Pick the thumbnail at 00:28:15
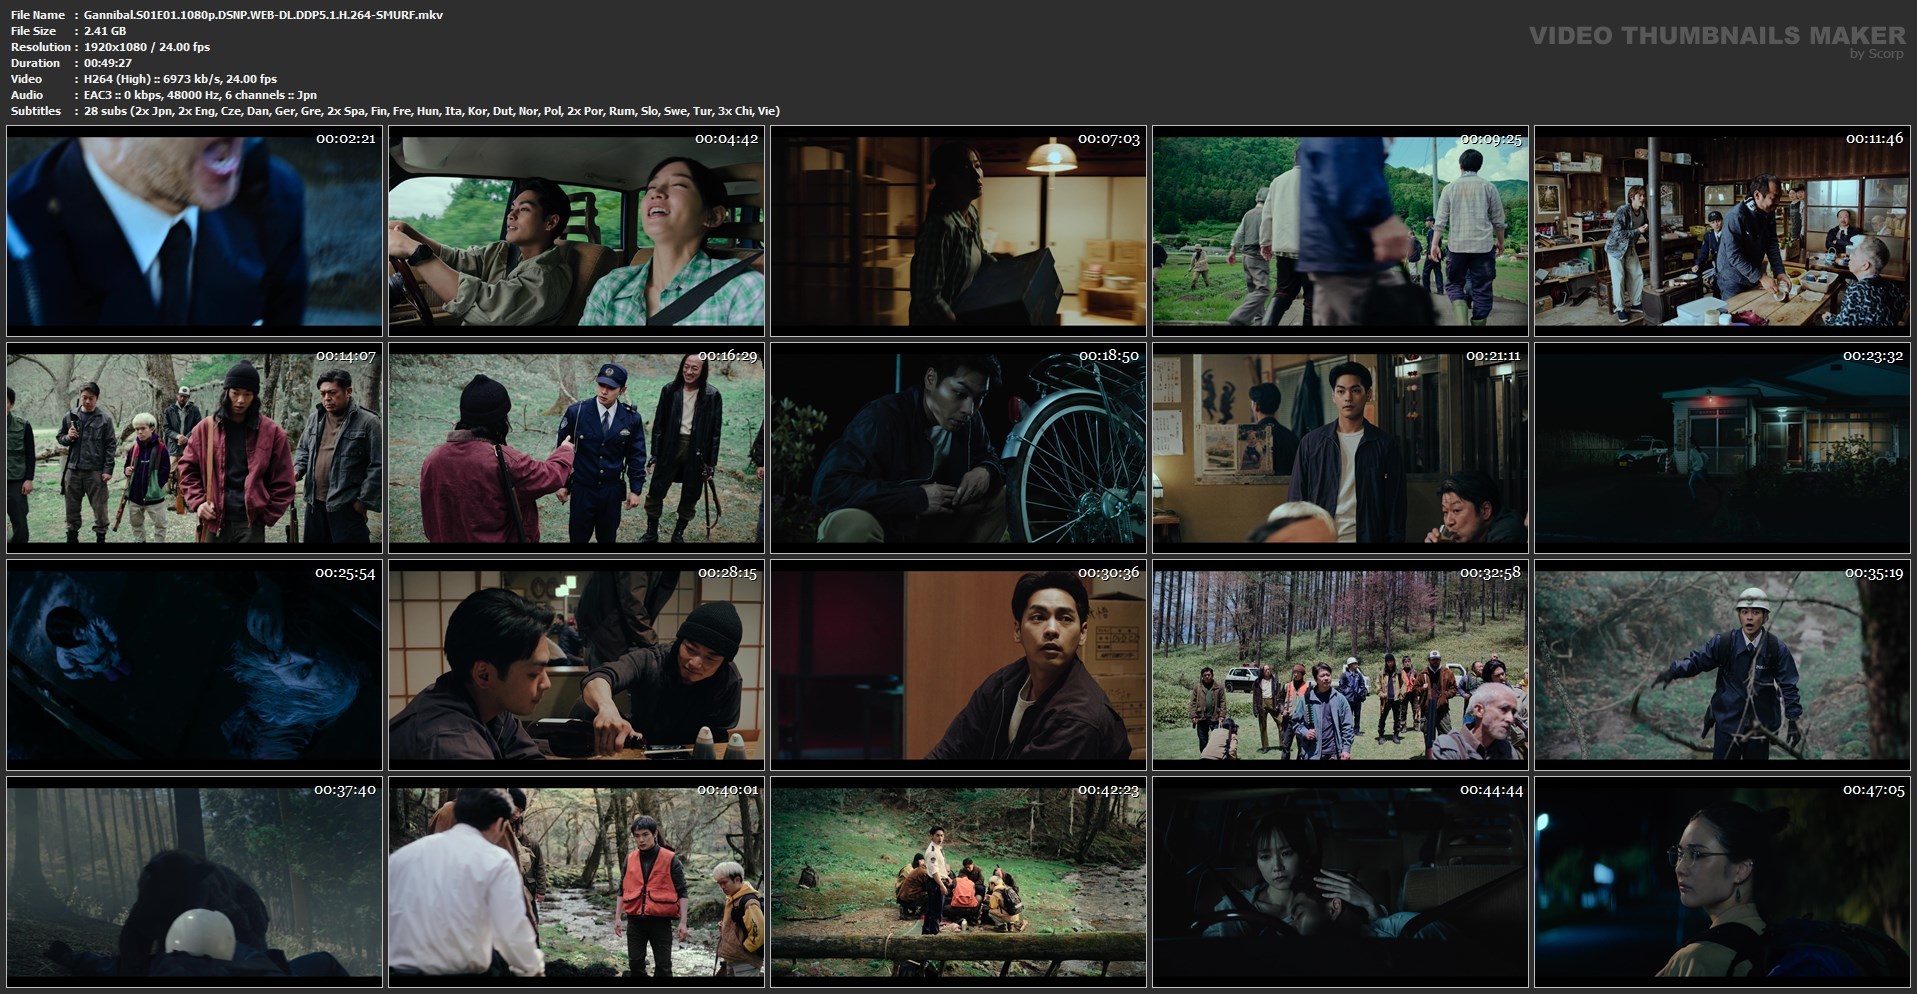The width and height of the screenshot is (1917, 994). click(576, 665)
